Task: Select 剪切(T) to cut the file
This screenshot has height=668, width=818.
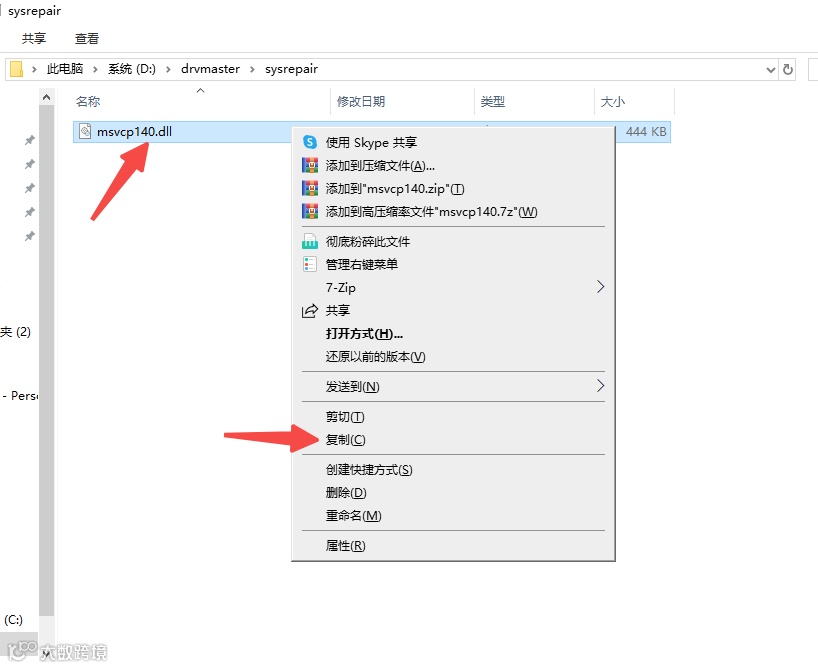Action: 453,416
